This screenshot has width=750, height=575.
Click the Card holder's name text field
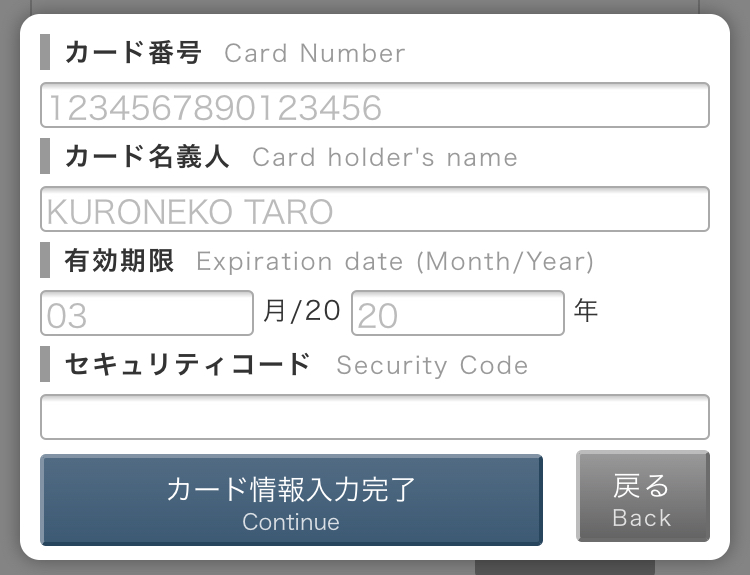375,209
